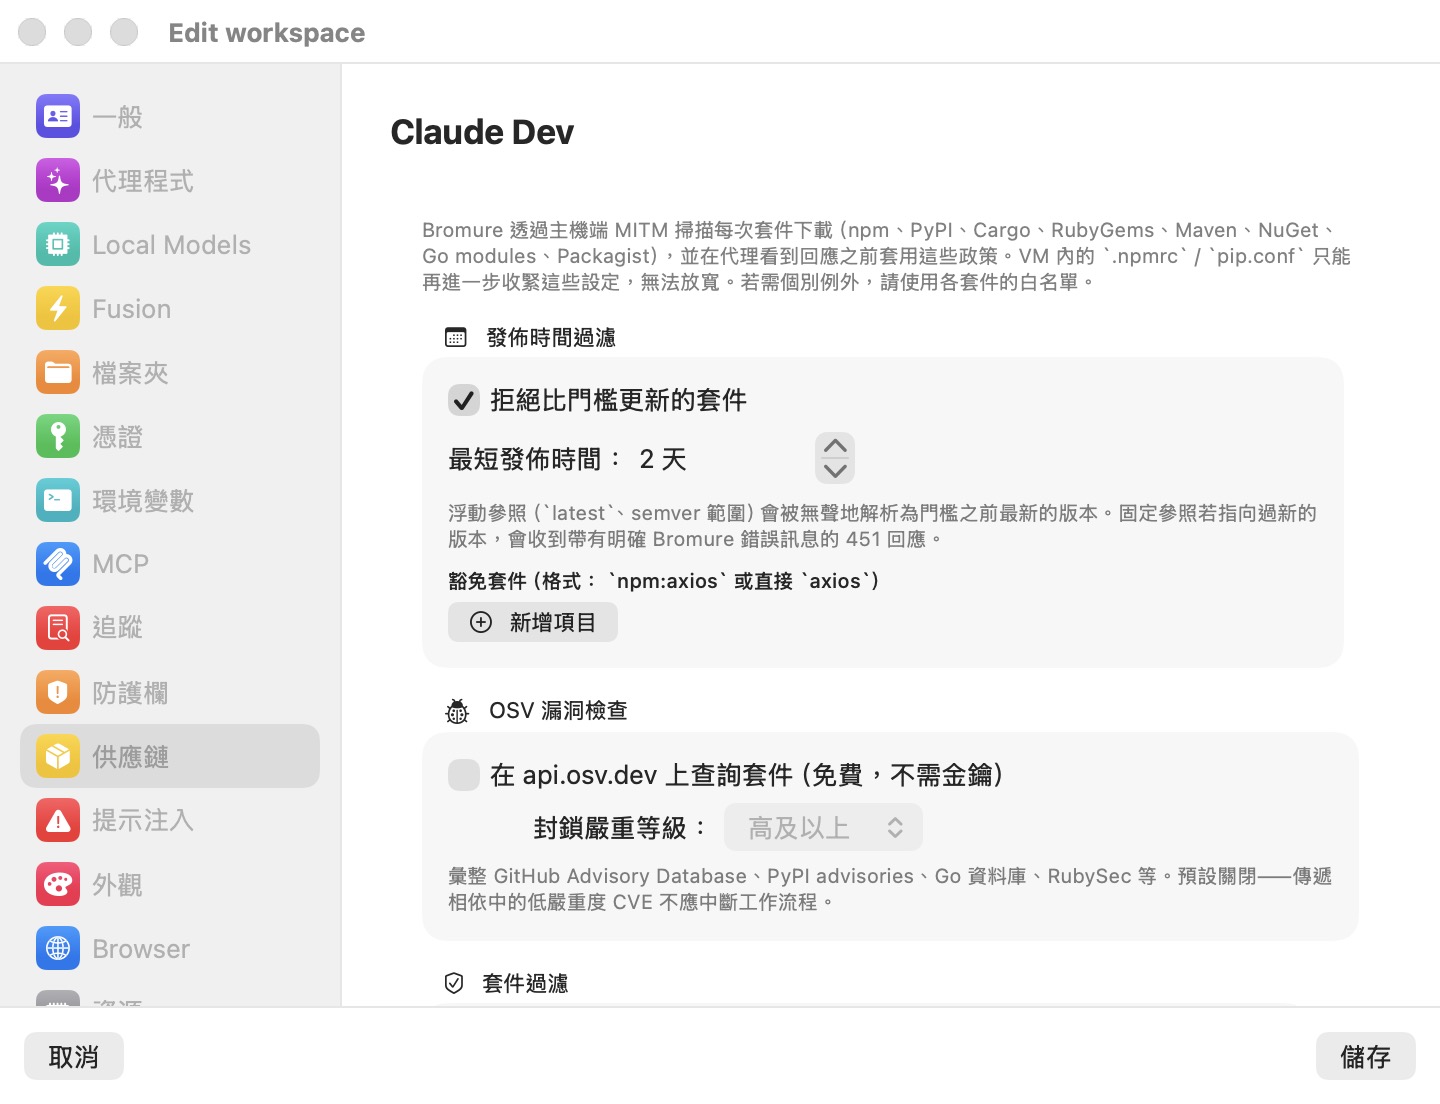Select the MCP paperclip icon
Image resolution: width=1440 pixels, height=1104 pixels.
point(58,564)
